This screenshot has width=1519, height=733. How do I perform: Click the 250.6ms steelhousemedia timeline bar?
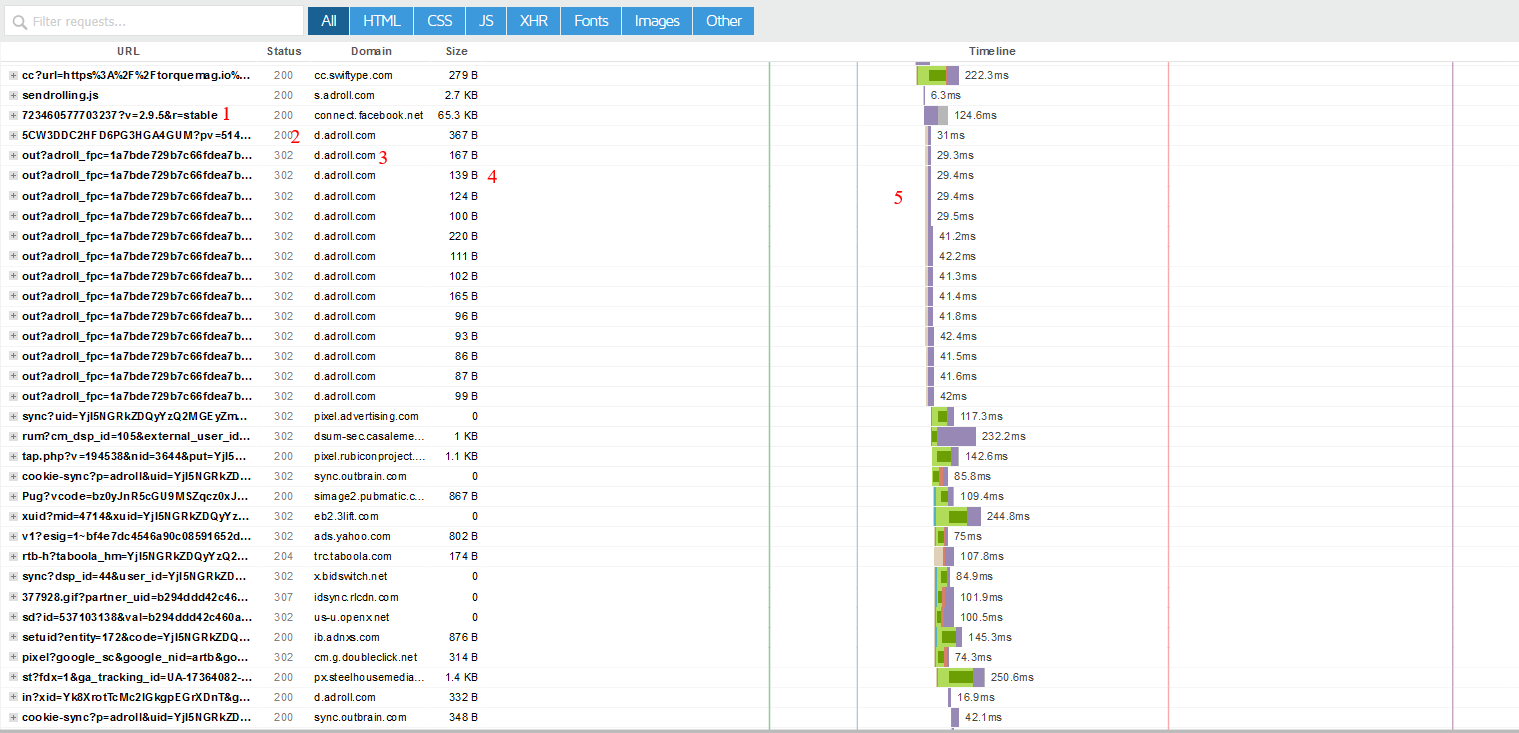coord(960,677)
